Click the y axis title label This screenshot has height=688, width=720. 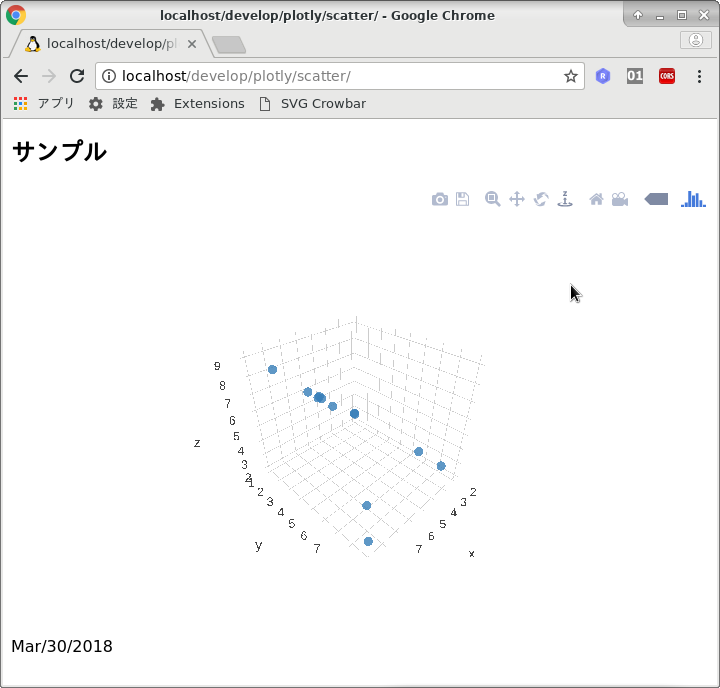pyautogui.click(x=259, y=546)
